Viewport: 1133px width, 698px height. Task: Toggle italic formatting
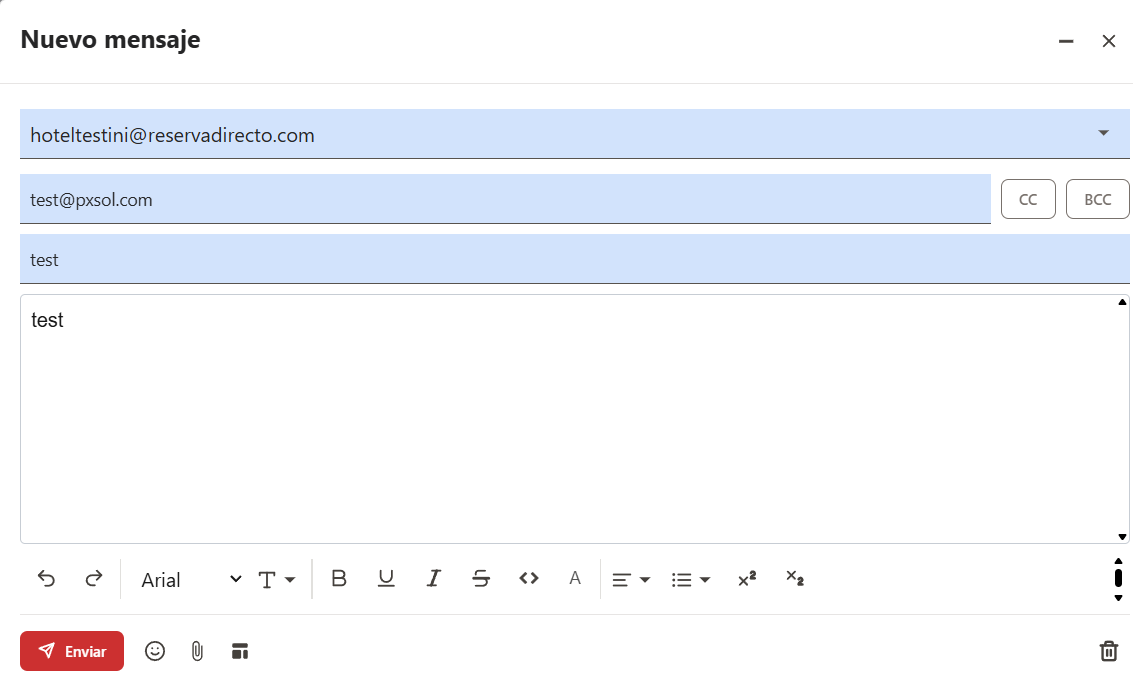tap(433, 579)
